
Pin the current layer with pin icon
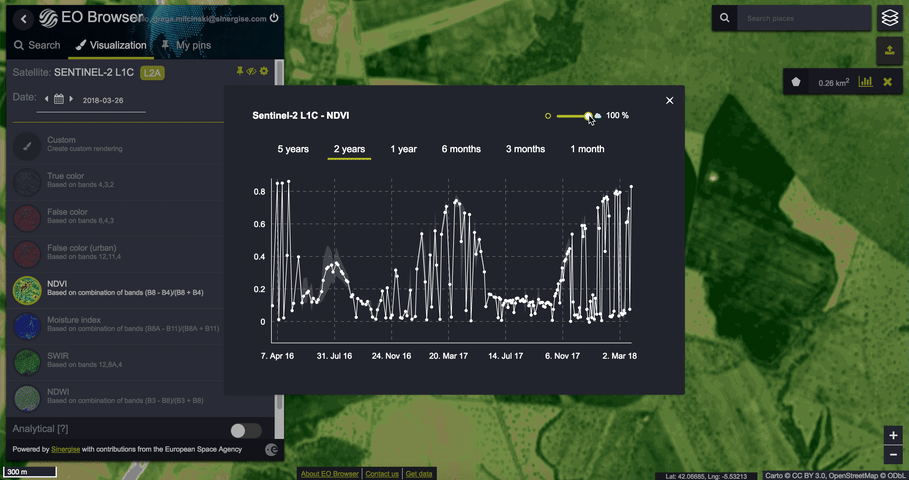pyautogui.click(x=239, y=71)
